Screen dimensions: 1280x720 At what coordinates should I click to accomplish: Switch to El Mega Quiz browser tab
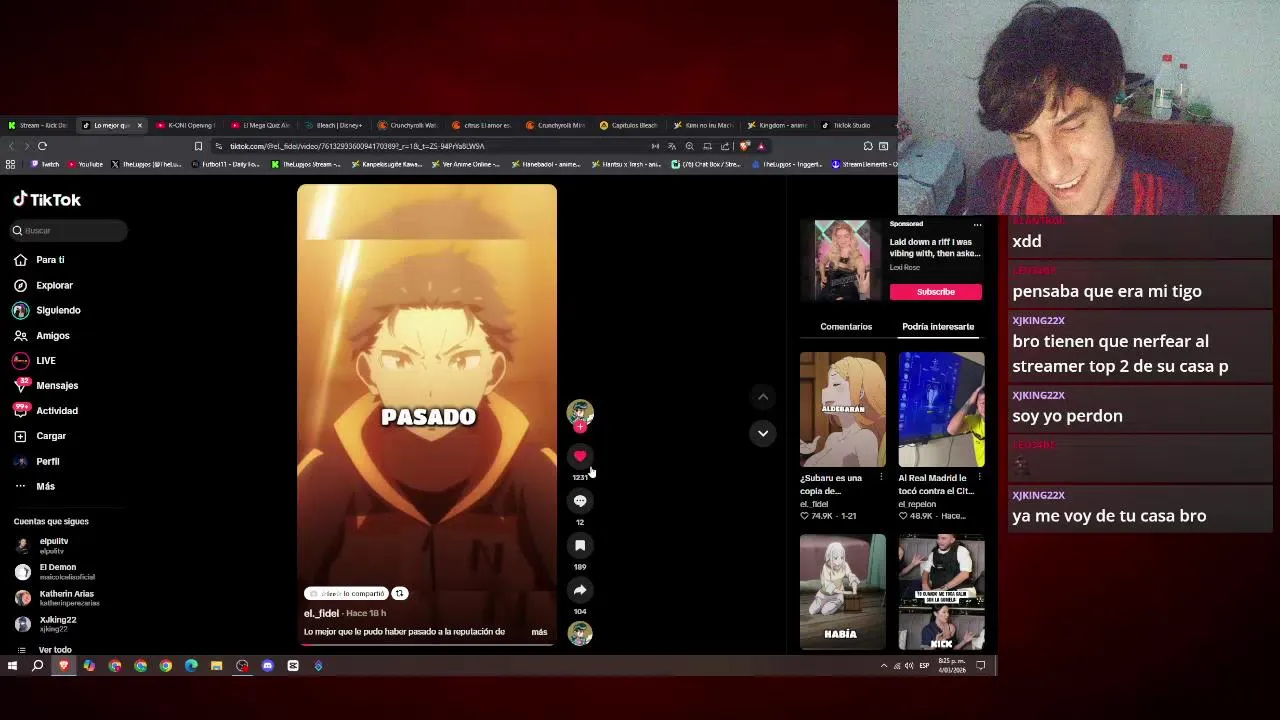260,126
